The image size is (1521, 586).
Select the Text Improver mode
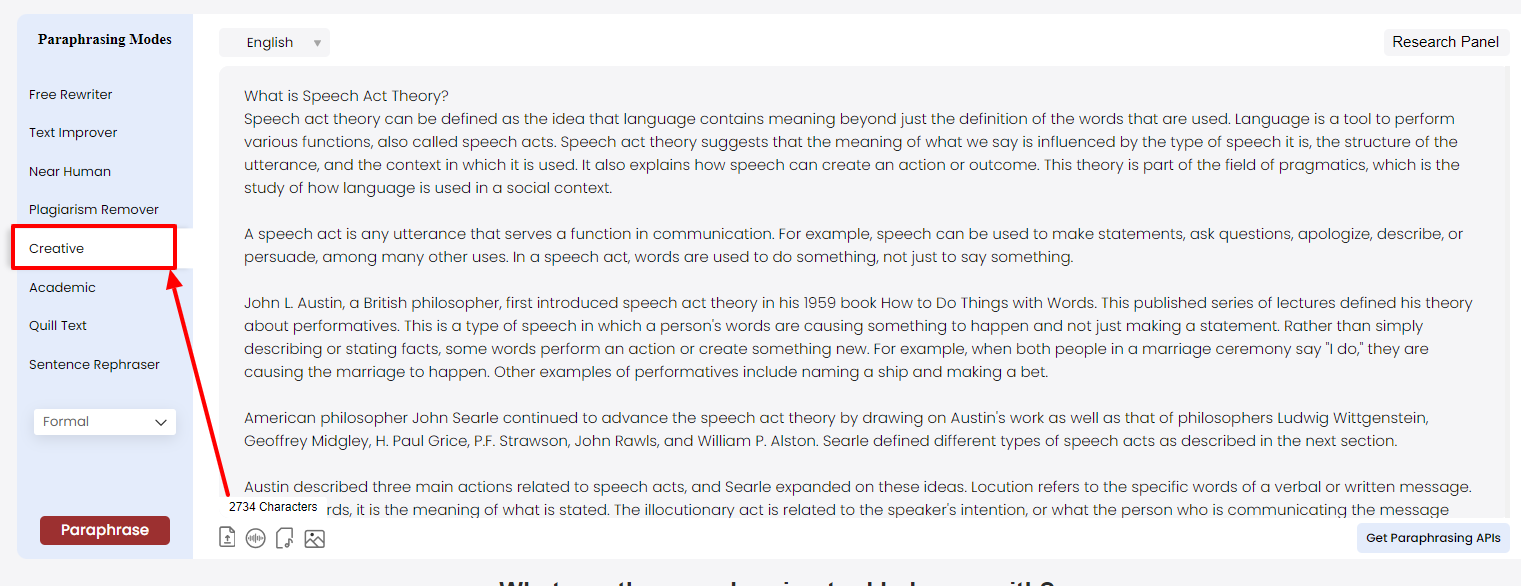pyautogui.click(x=73, y=133)
